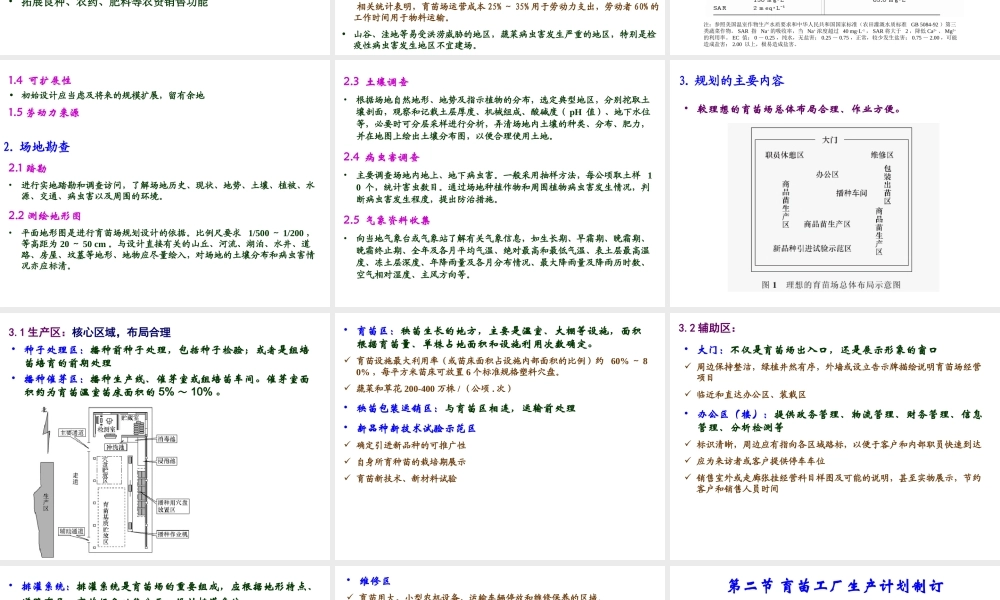Click the 图1 nursery layout diagram
The width and height of the screenshot is (1000, 600).
tap(831, 203)
